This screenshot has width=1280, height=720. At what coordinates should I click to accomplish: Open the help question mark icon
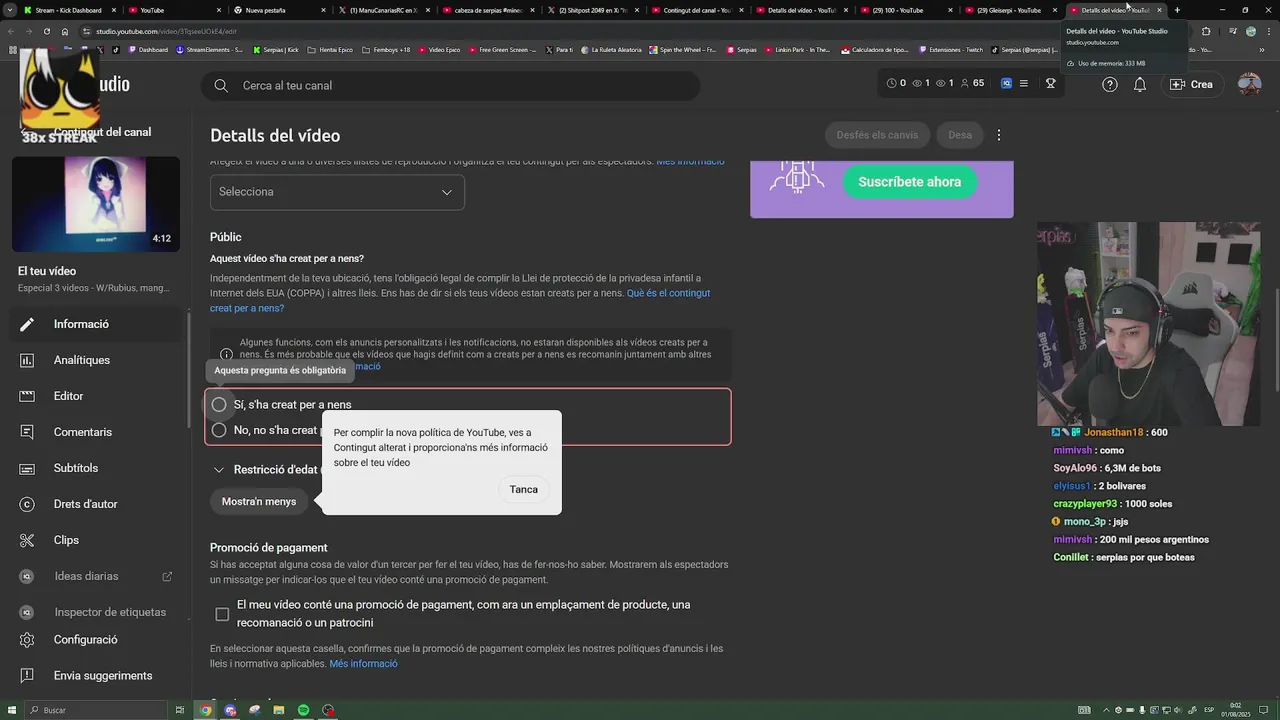[1110, 85]
